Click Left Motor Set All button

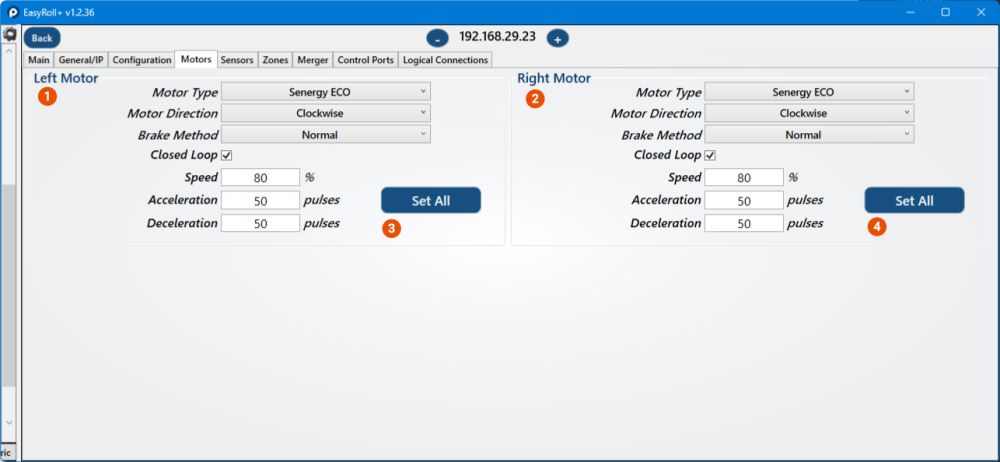(x=431, y=200)
